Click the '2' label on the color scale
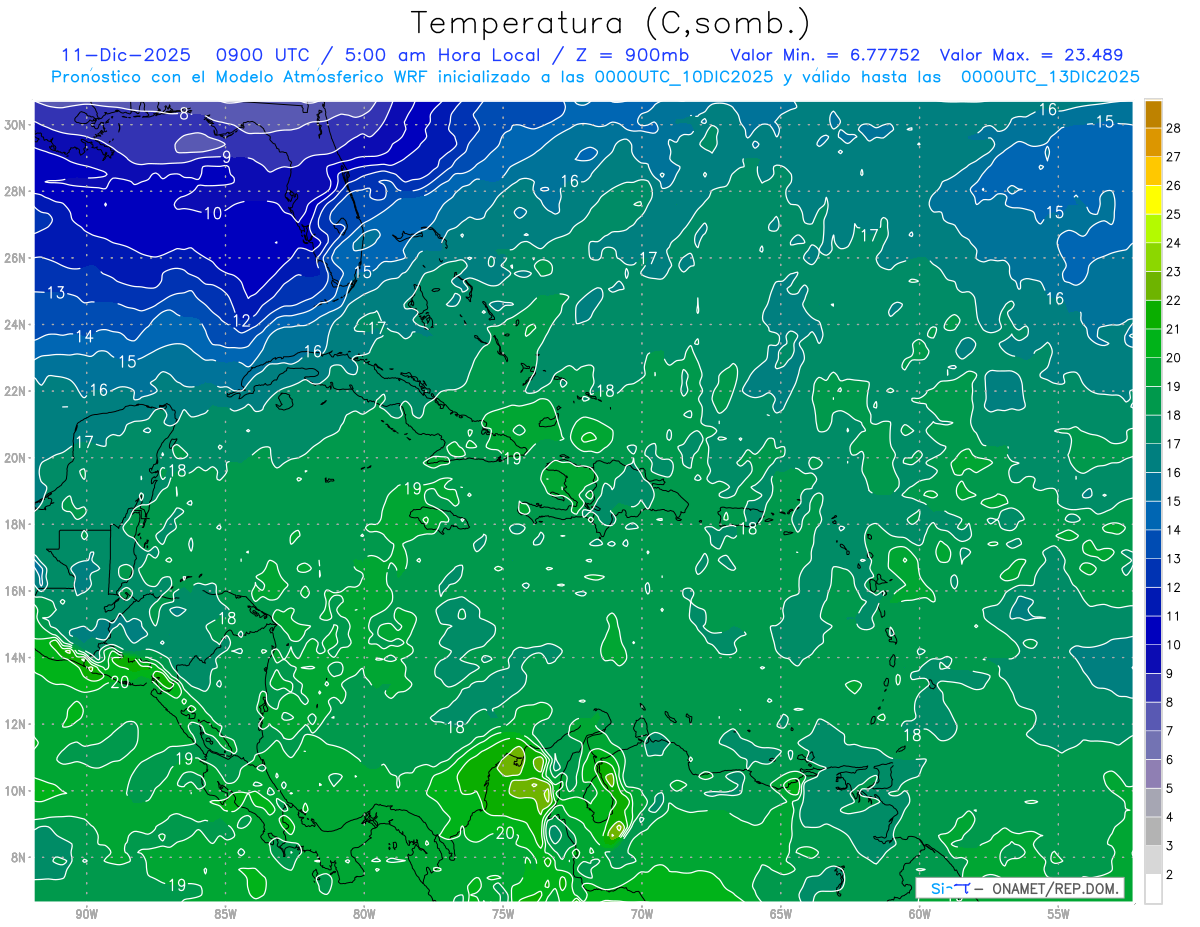Viewport: 1200px width, 927px height. pyautogui.click(x=1170, y=875)
